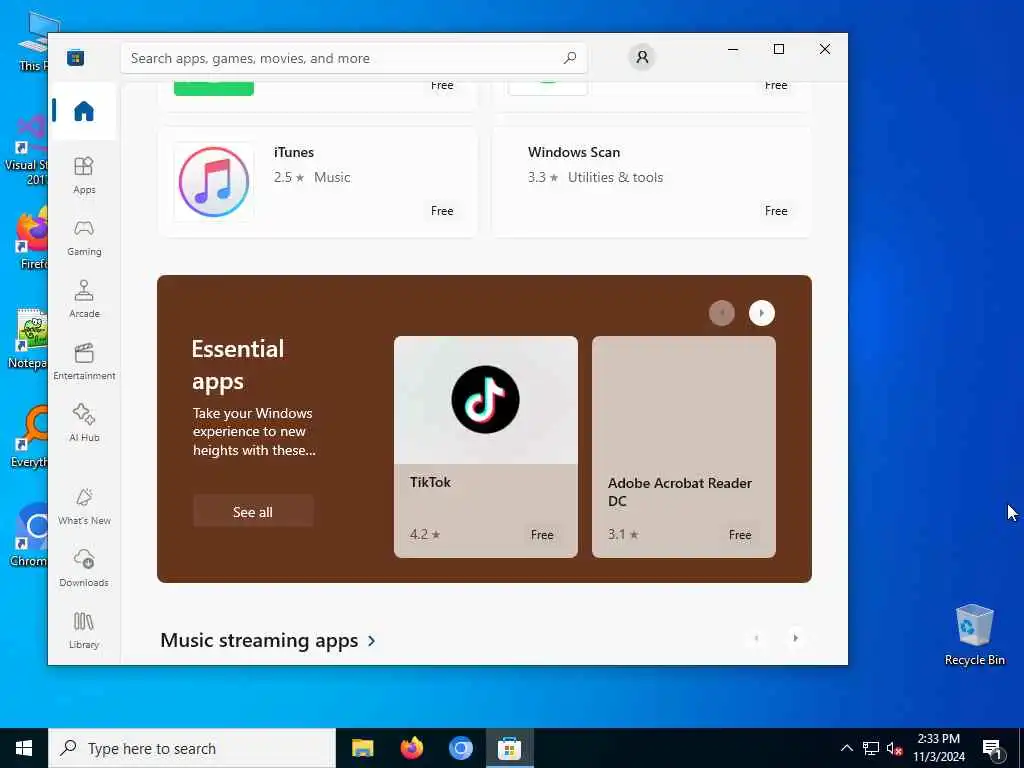
Task: Go to the Gaming section
Action: [x=84, y=238]
